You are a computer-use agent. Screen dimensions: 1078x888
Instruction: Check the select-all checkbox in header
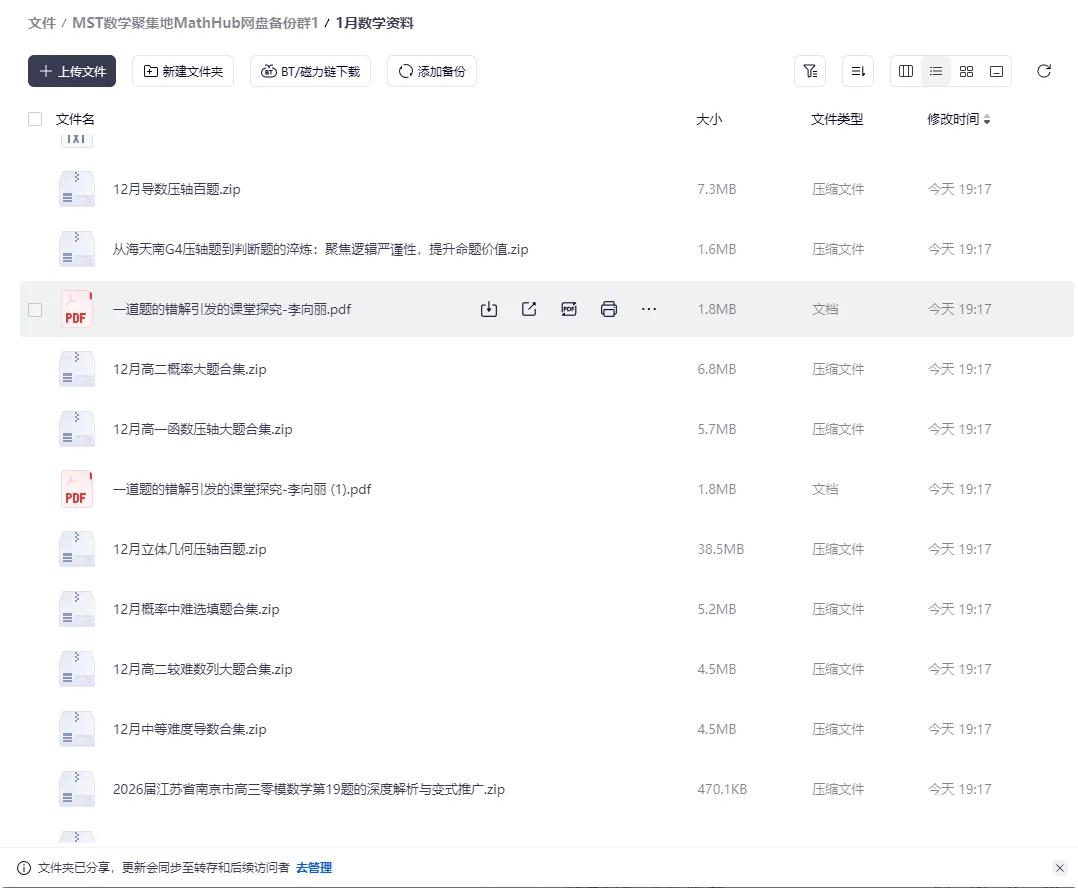coord(35,118)
